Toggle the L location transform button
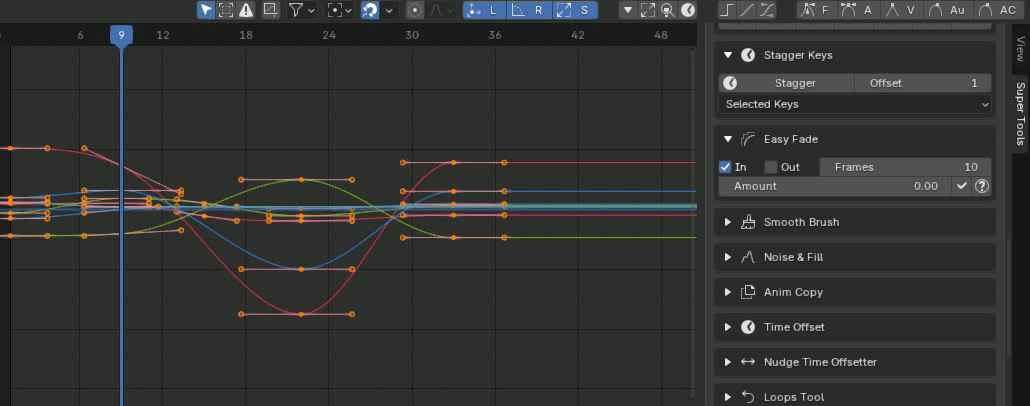 pos(485,10)
